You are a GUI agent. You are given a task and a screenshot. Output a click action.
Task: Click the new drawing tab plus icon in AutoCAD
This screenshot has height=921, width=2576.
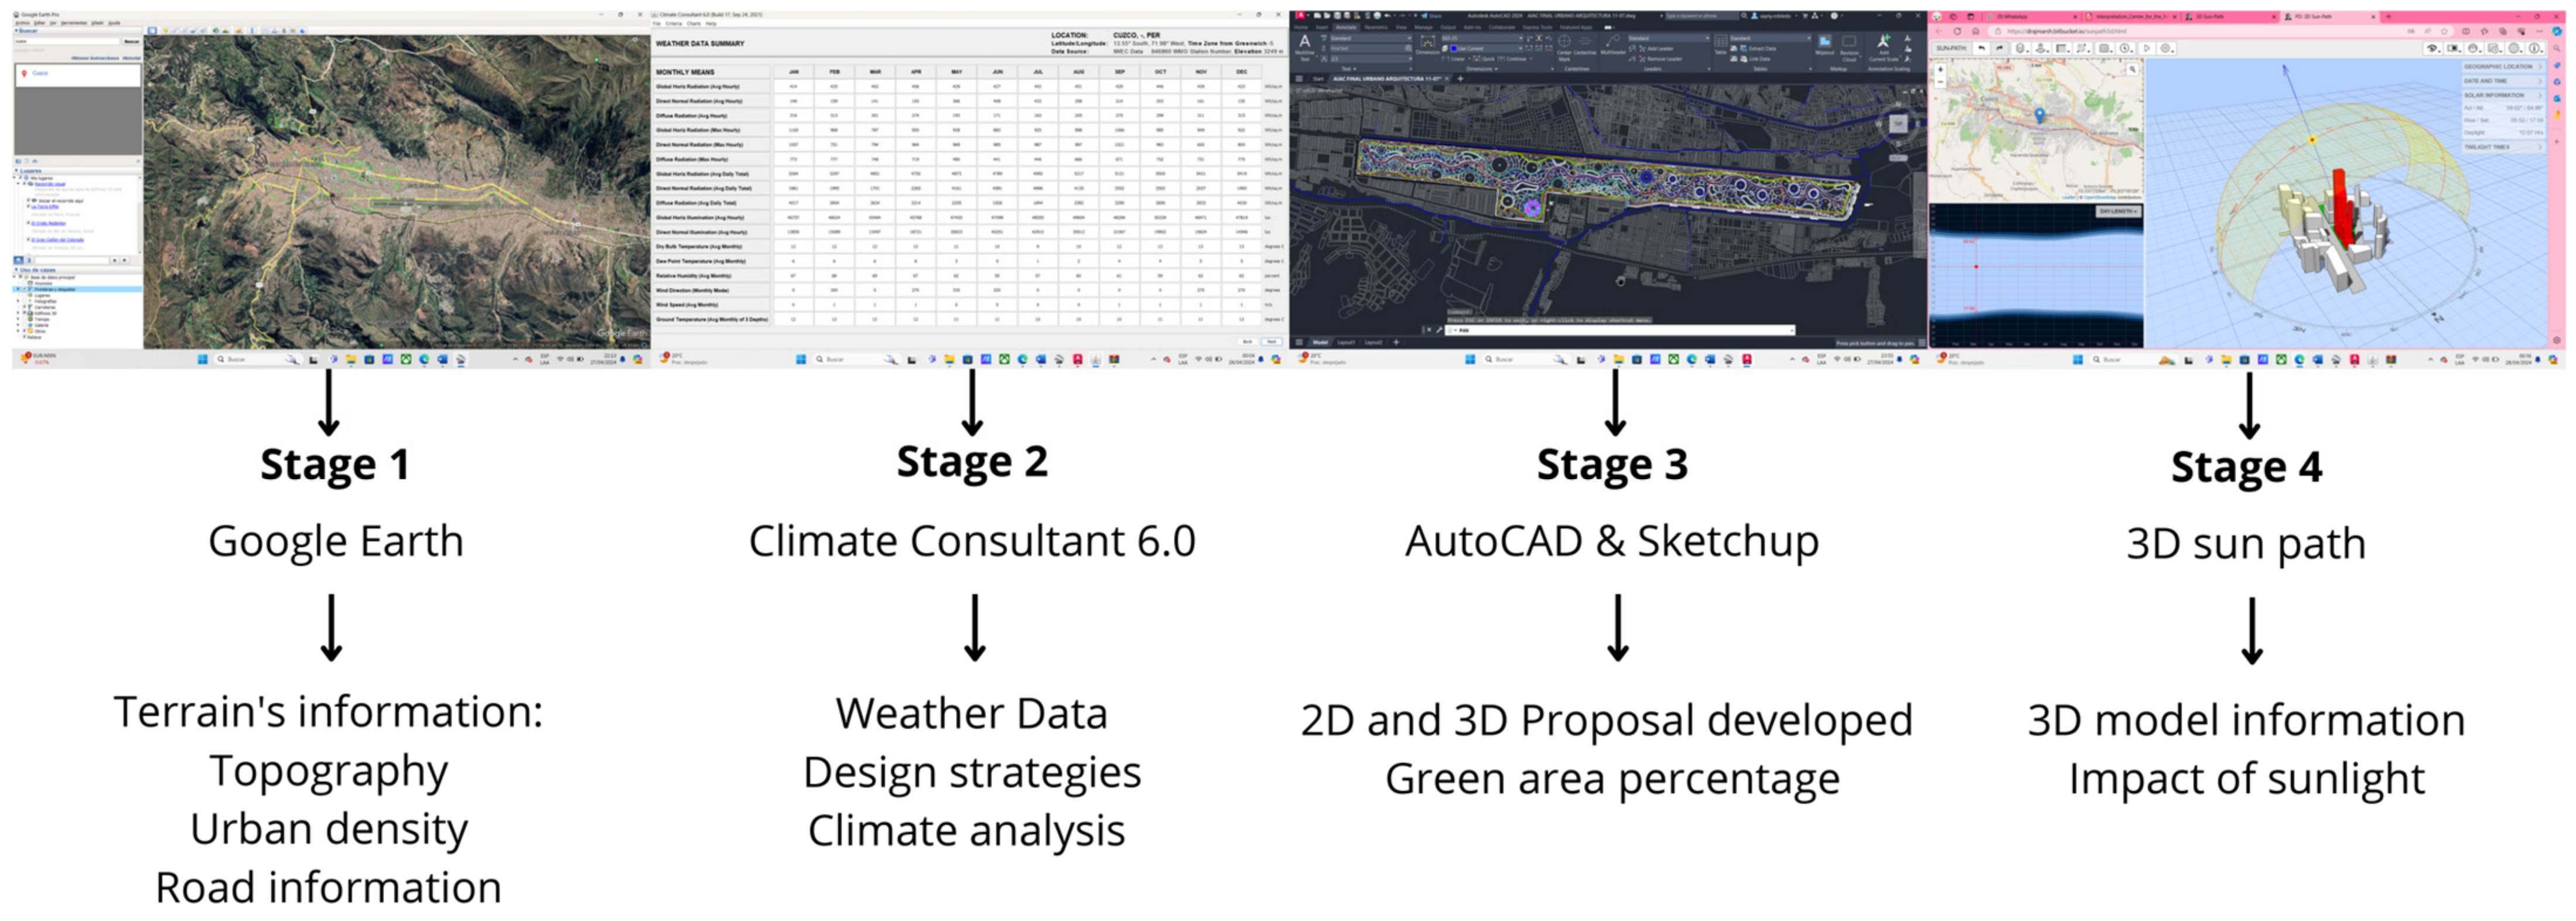click(x=1461, y=79)
